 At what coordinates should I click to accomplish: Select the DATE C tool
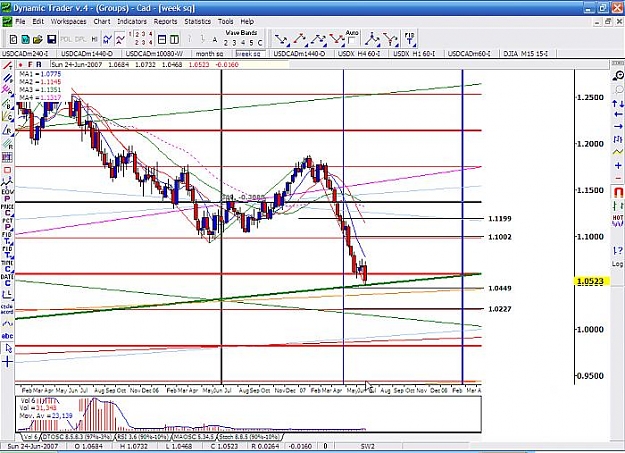click(x=7, y=280)
